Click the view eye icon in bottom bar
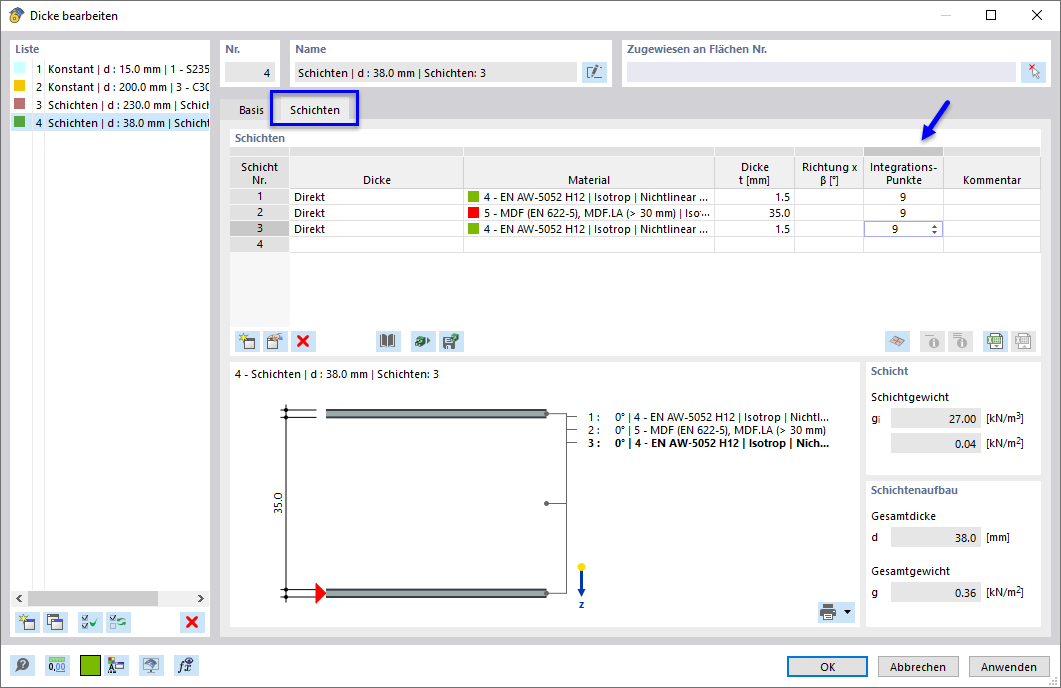Screen dimensions: 1061x688 150,666
